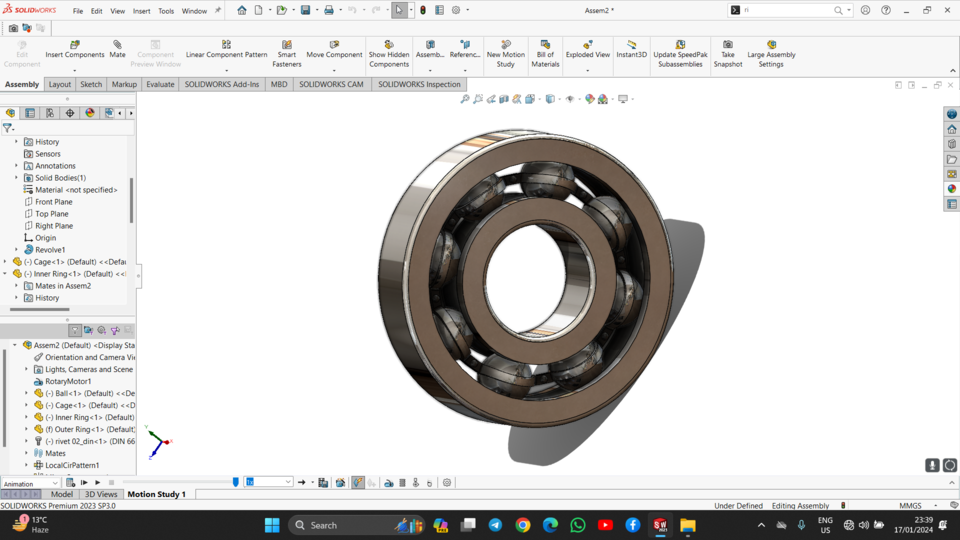Open the MMGS unit system status
This screenshot has width=960, height=540.
[x=910, y=506]
